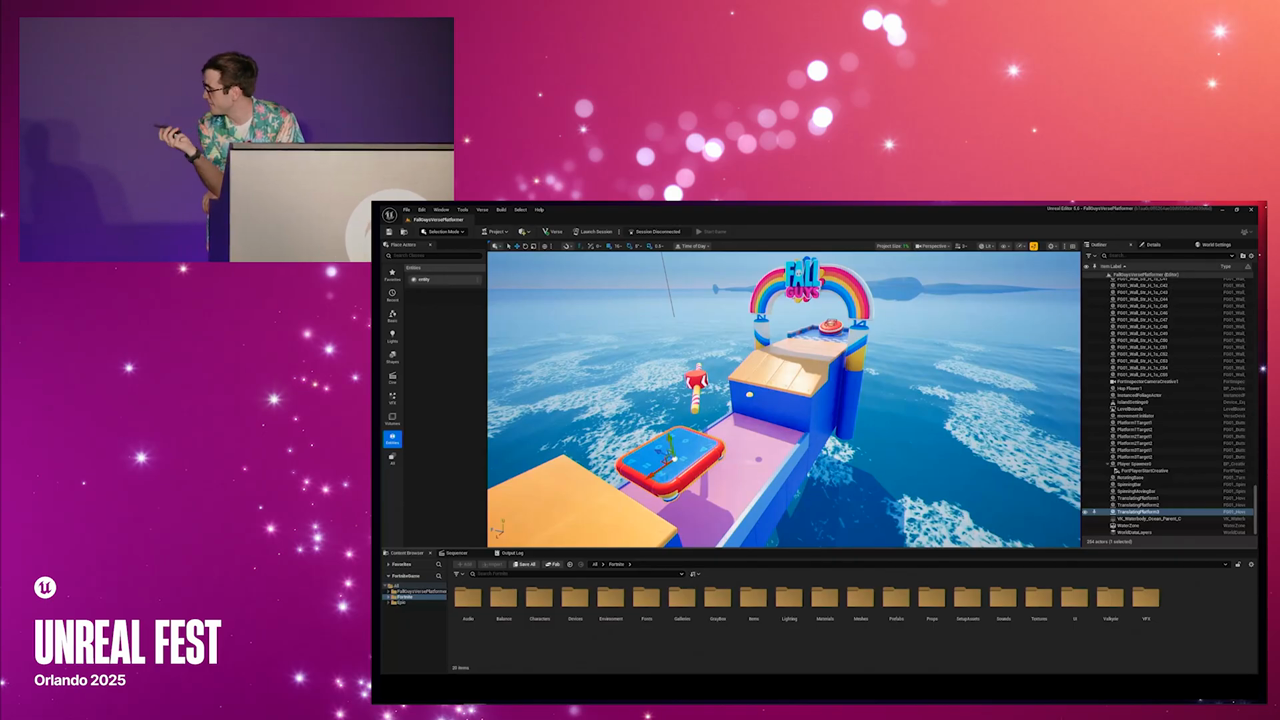The width and height of the screenshot is (1280, 720).
Task: Open the Build menu
Action: [x=501, y=210]
